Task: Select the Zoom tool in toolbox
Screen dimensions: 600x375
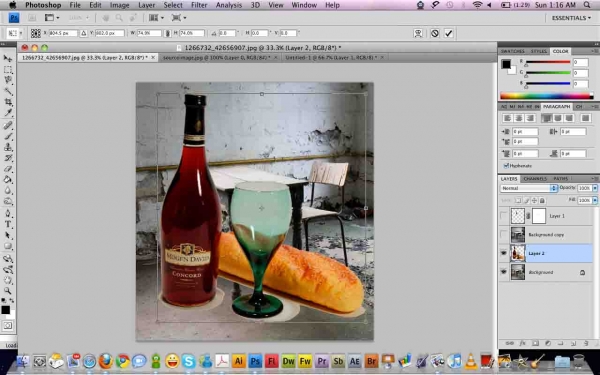Action: (x=8, y=291)
